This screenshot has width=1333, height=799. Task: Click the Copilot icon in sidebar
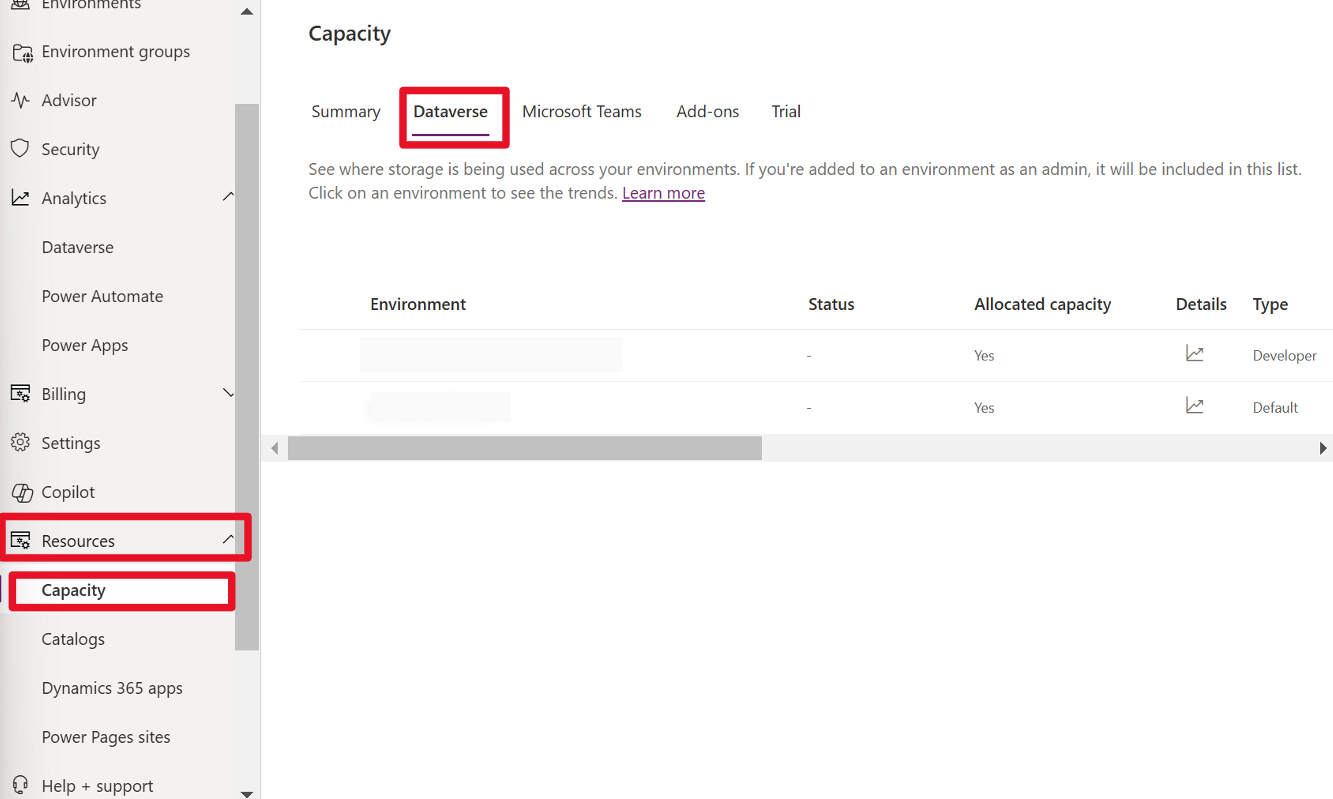21,492
